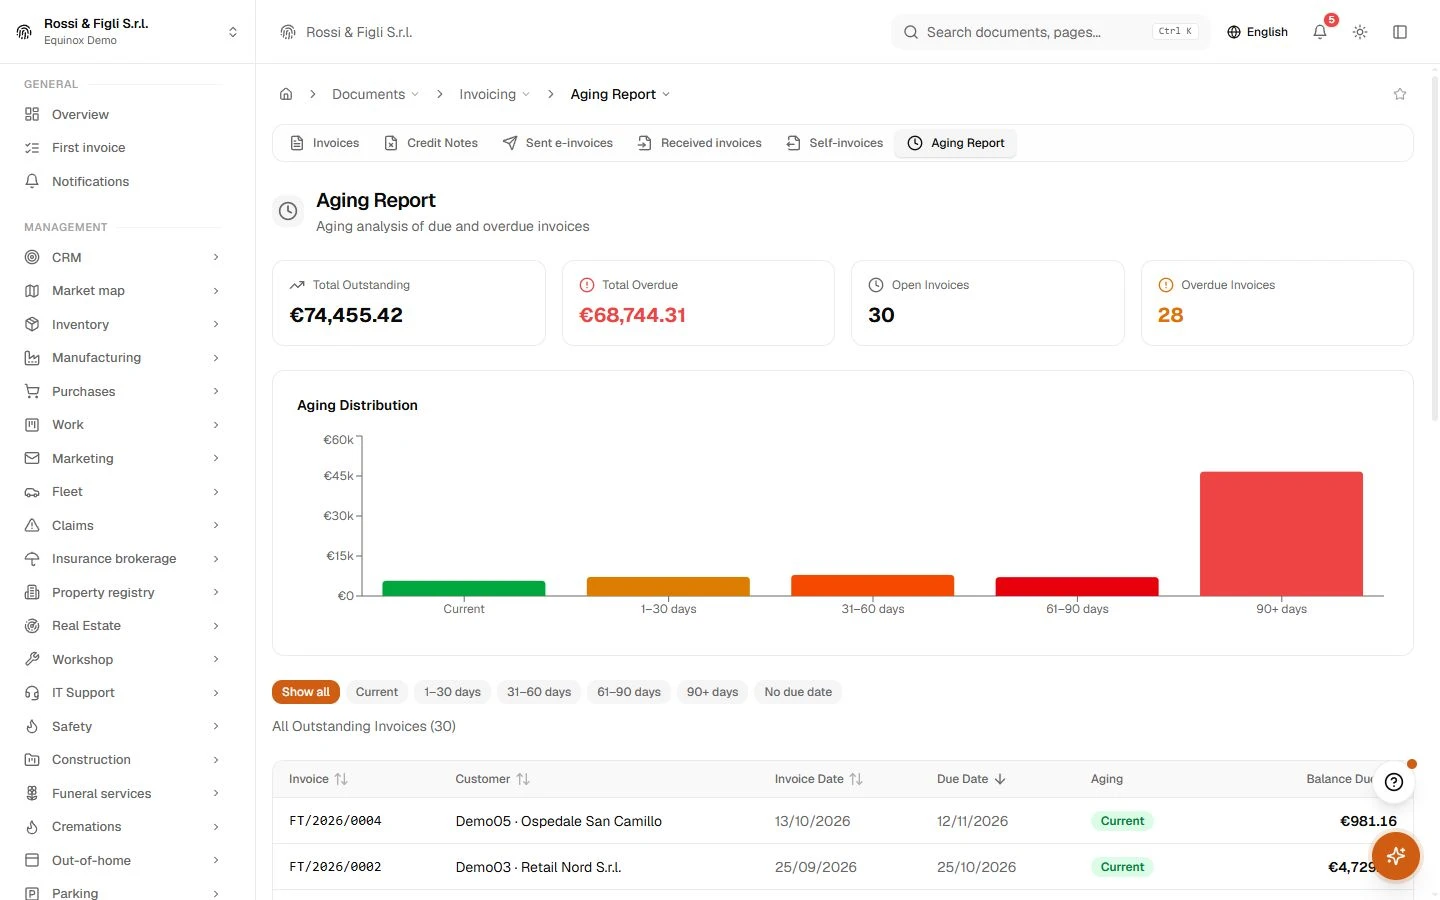Screen dimensions: 1440x900
Task: Click the Search documents field
Action: 1050,32
